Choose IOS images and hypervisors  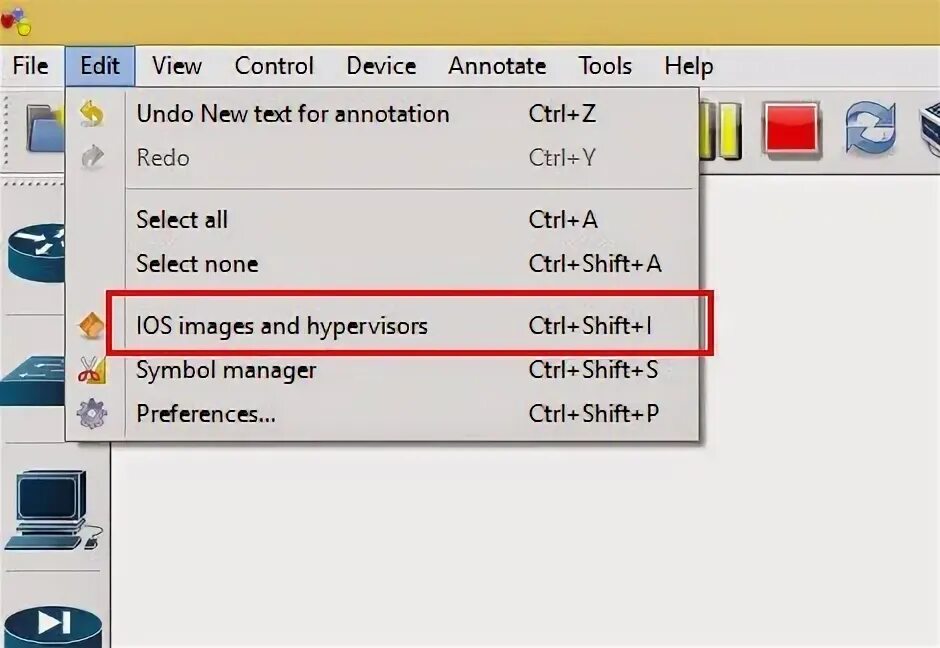point(282,326)
